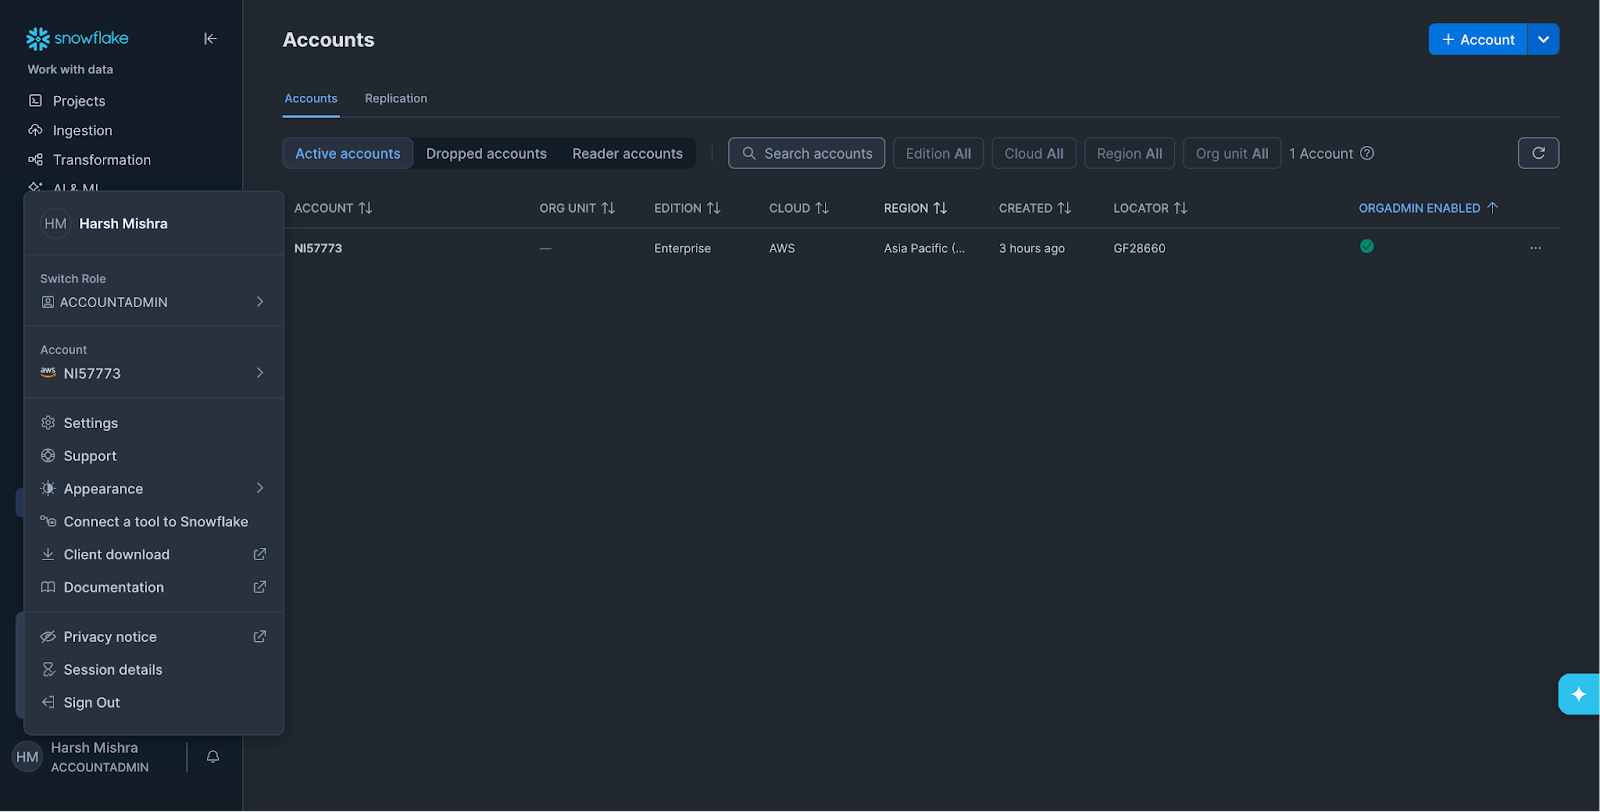Open row actions ellipsis for NI57773

[x=1535, y=248]
